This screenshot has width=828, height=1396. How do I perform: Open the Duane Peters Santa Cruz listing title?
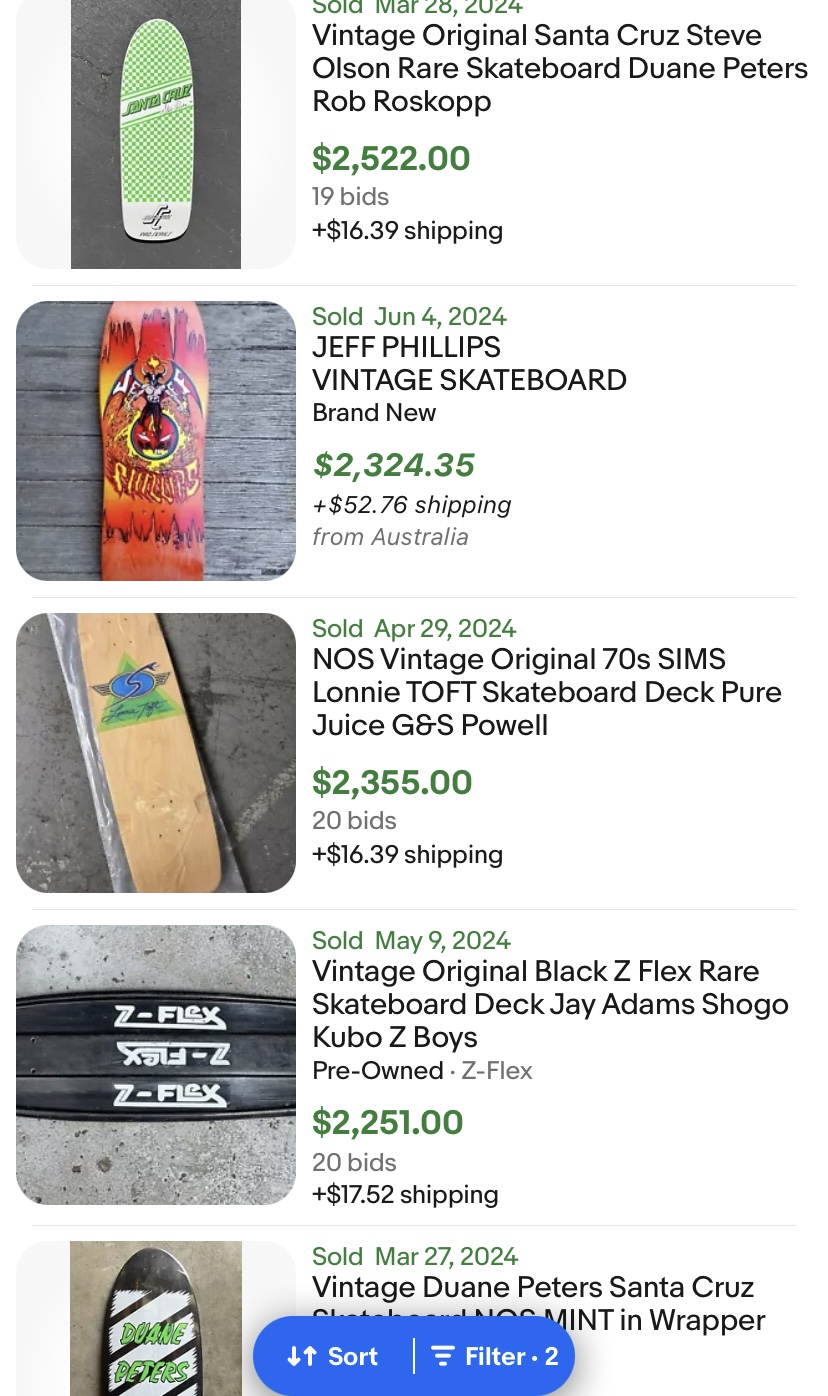(x=533, y=1287)
